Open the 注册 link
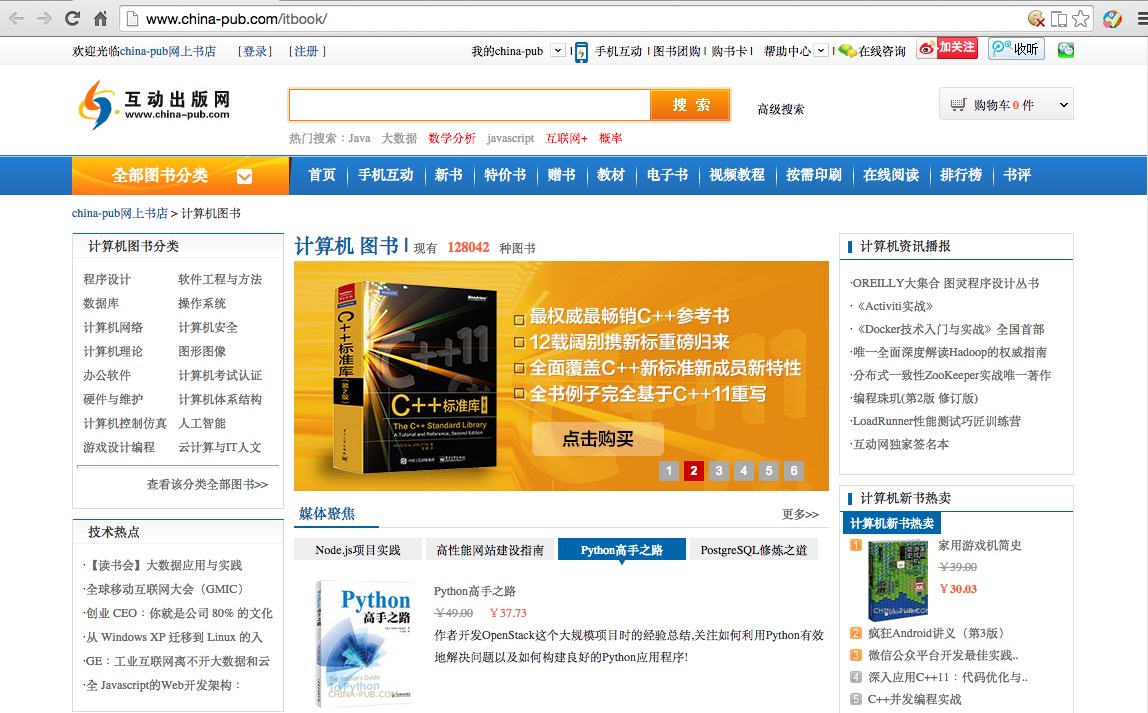Screen dimensions: 1148x713 coord(307,51)
